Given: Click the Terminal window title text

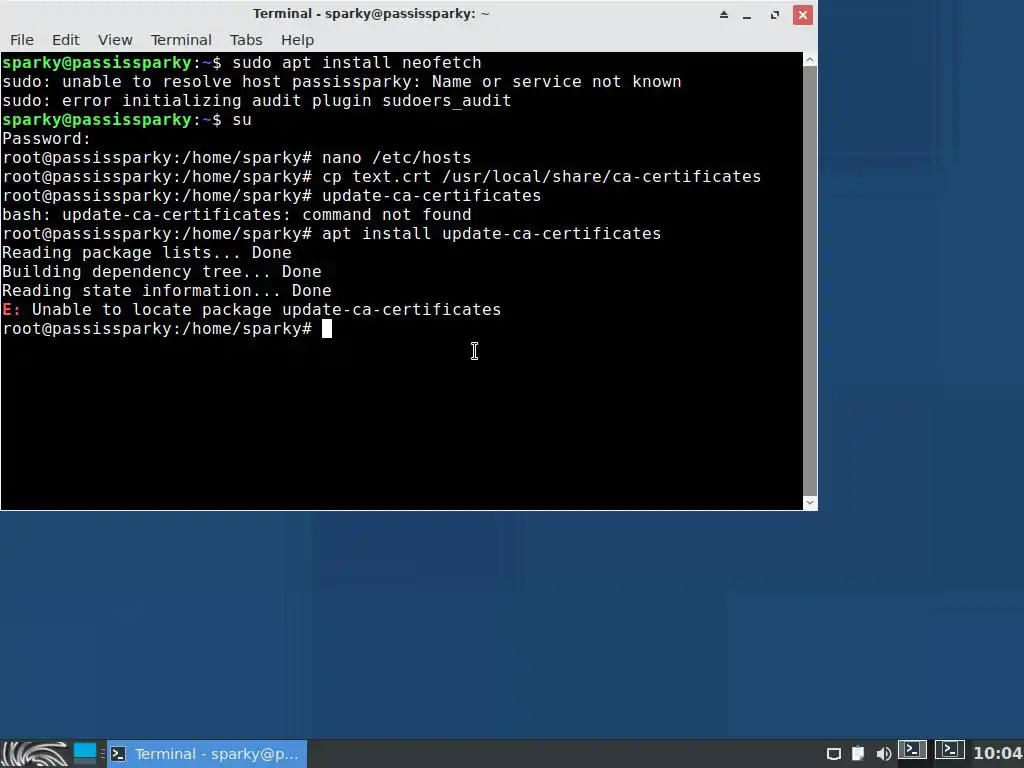Looking at the screenshot, I should tap(371, 14).
